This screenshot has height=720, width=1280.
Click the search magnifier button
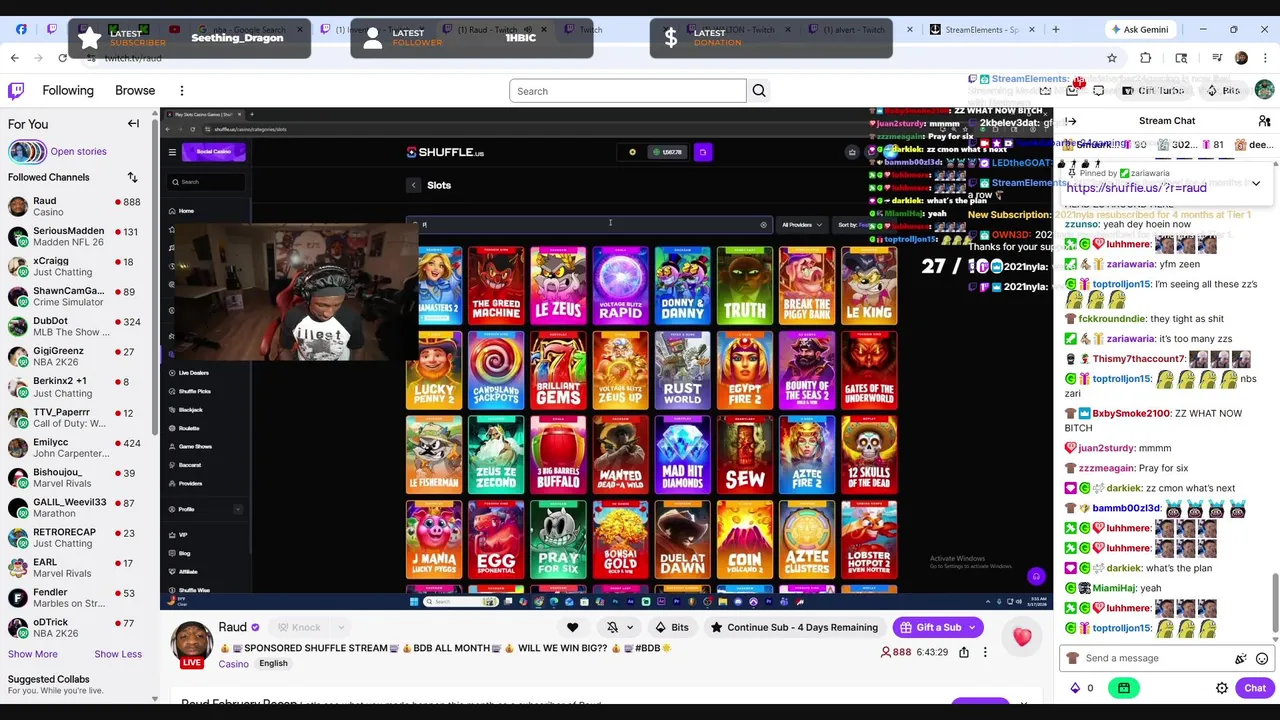759,91
